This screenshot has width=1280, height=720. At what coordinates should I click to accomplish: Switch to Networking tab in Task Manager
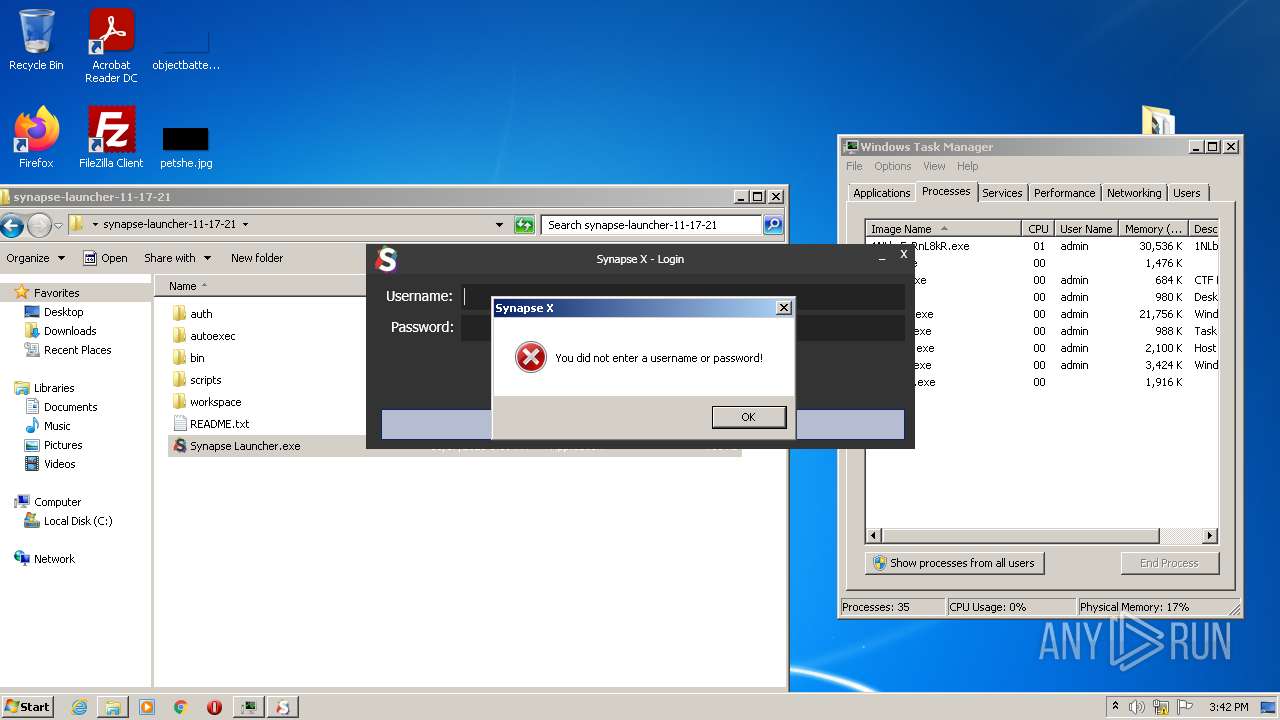[1134, 193]
